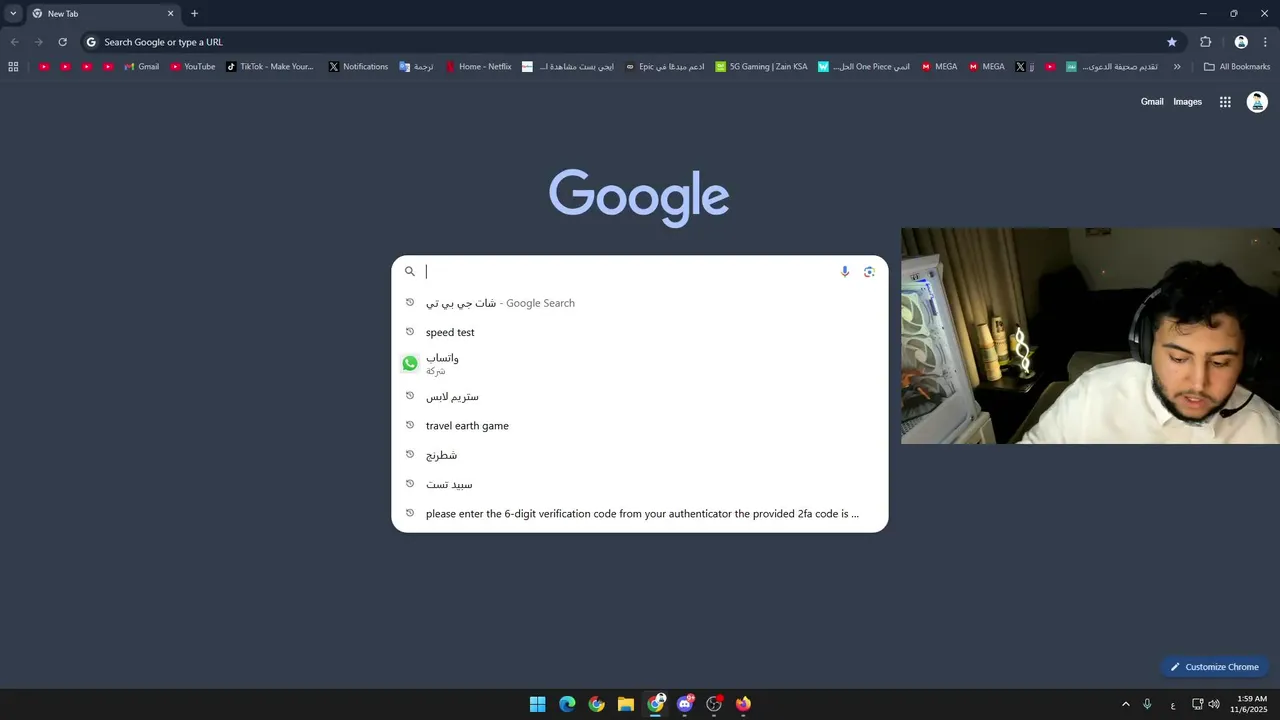Open the Windows Start menu

537,704
